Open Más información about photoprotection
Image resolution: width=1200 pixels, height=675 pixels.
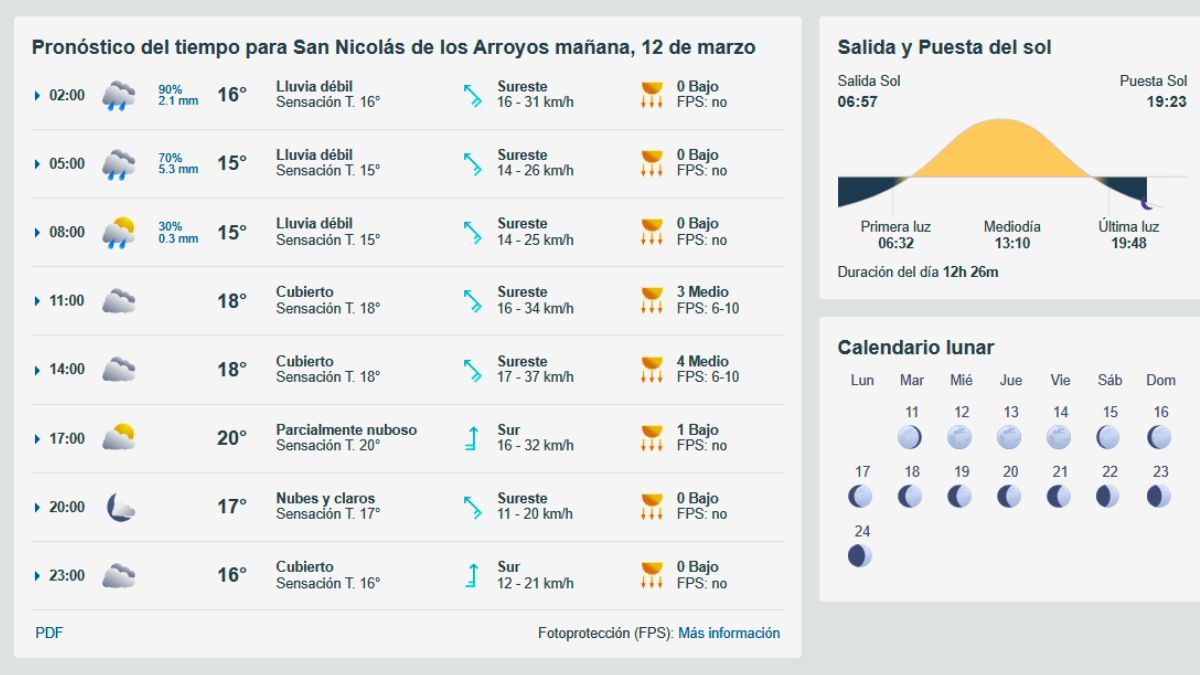[x=729, y=633]
